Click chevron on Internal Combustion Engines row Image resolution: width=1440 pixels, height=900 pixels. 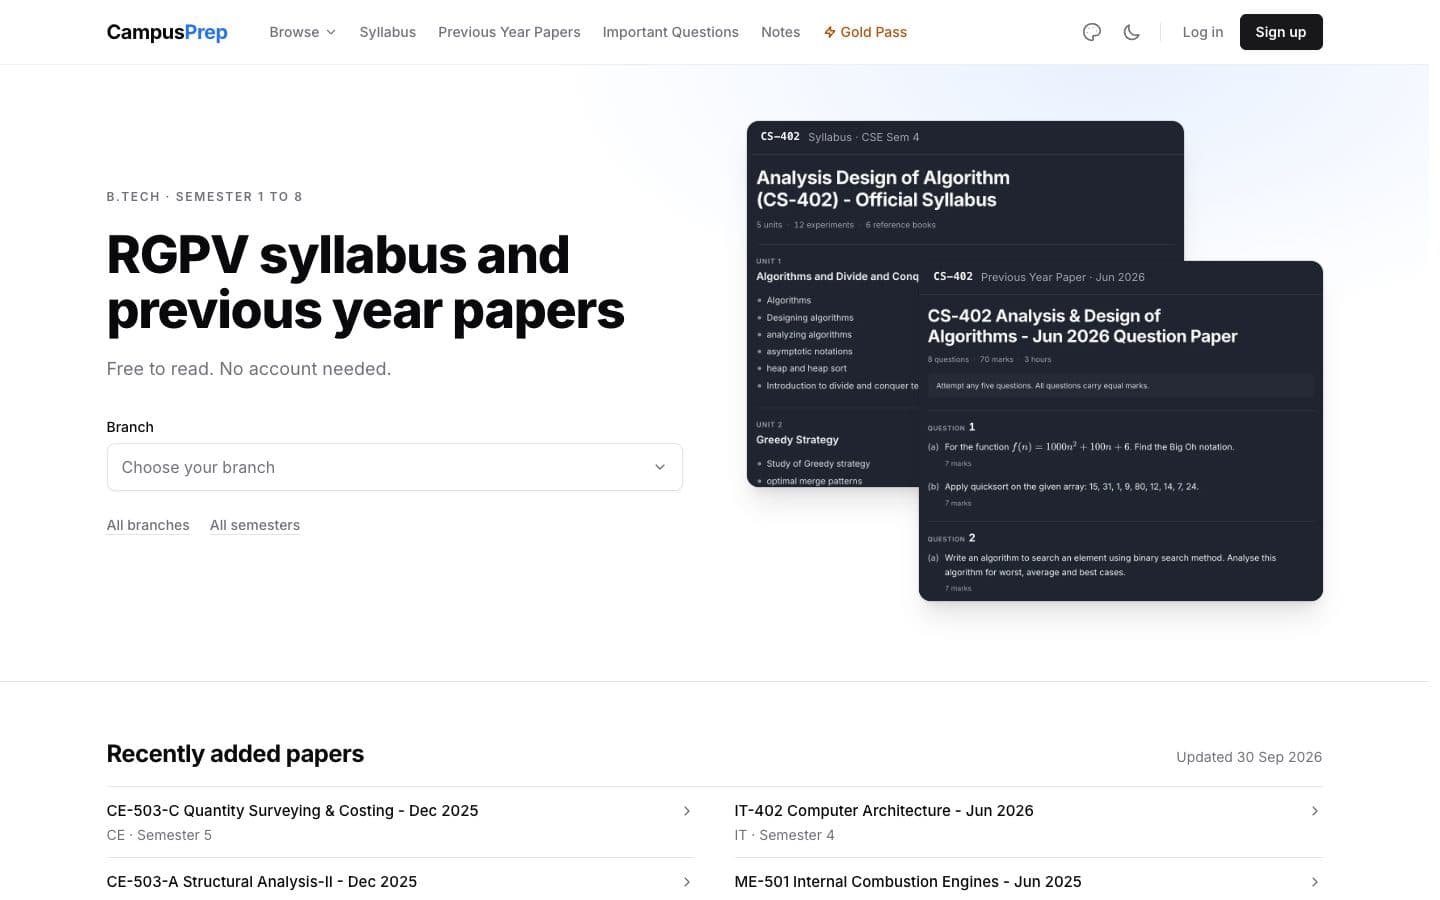[1315, 882]
